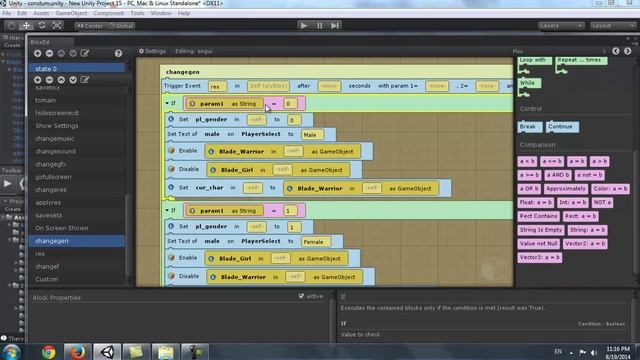This screenshot has height=360, width=640.
Task: Select the Move tool in Unity toolbar
Action: [x=26, y=26]
